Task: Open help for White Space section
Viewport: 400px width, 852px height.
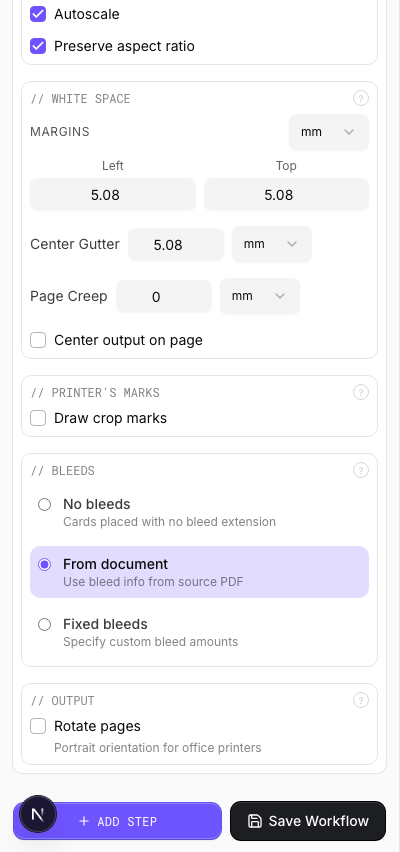Action: [x=361, y=98]
